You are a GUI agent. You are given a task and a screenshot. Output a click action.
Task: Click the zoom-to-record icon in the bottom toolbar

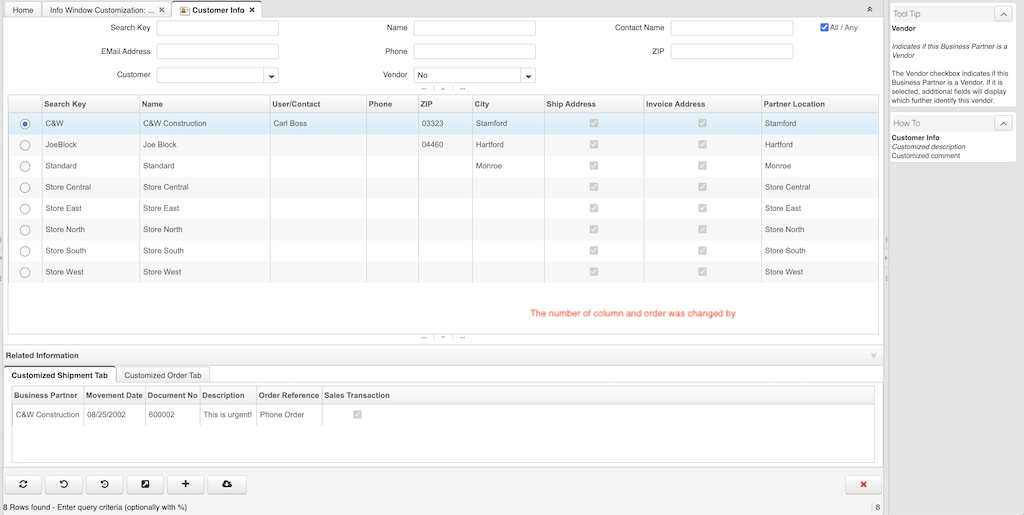pos(145,484)
